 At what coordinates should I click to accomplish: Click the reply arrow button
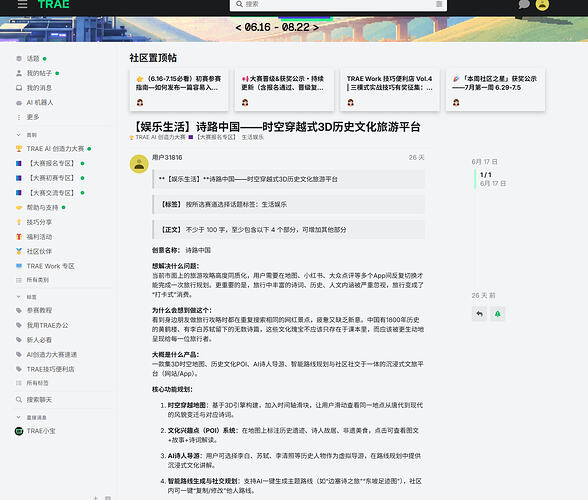coord(479,314)
